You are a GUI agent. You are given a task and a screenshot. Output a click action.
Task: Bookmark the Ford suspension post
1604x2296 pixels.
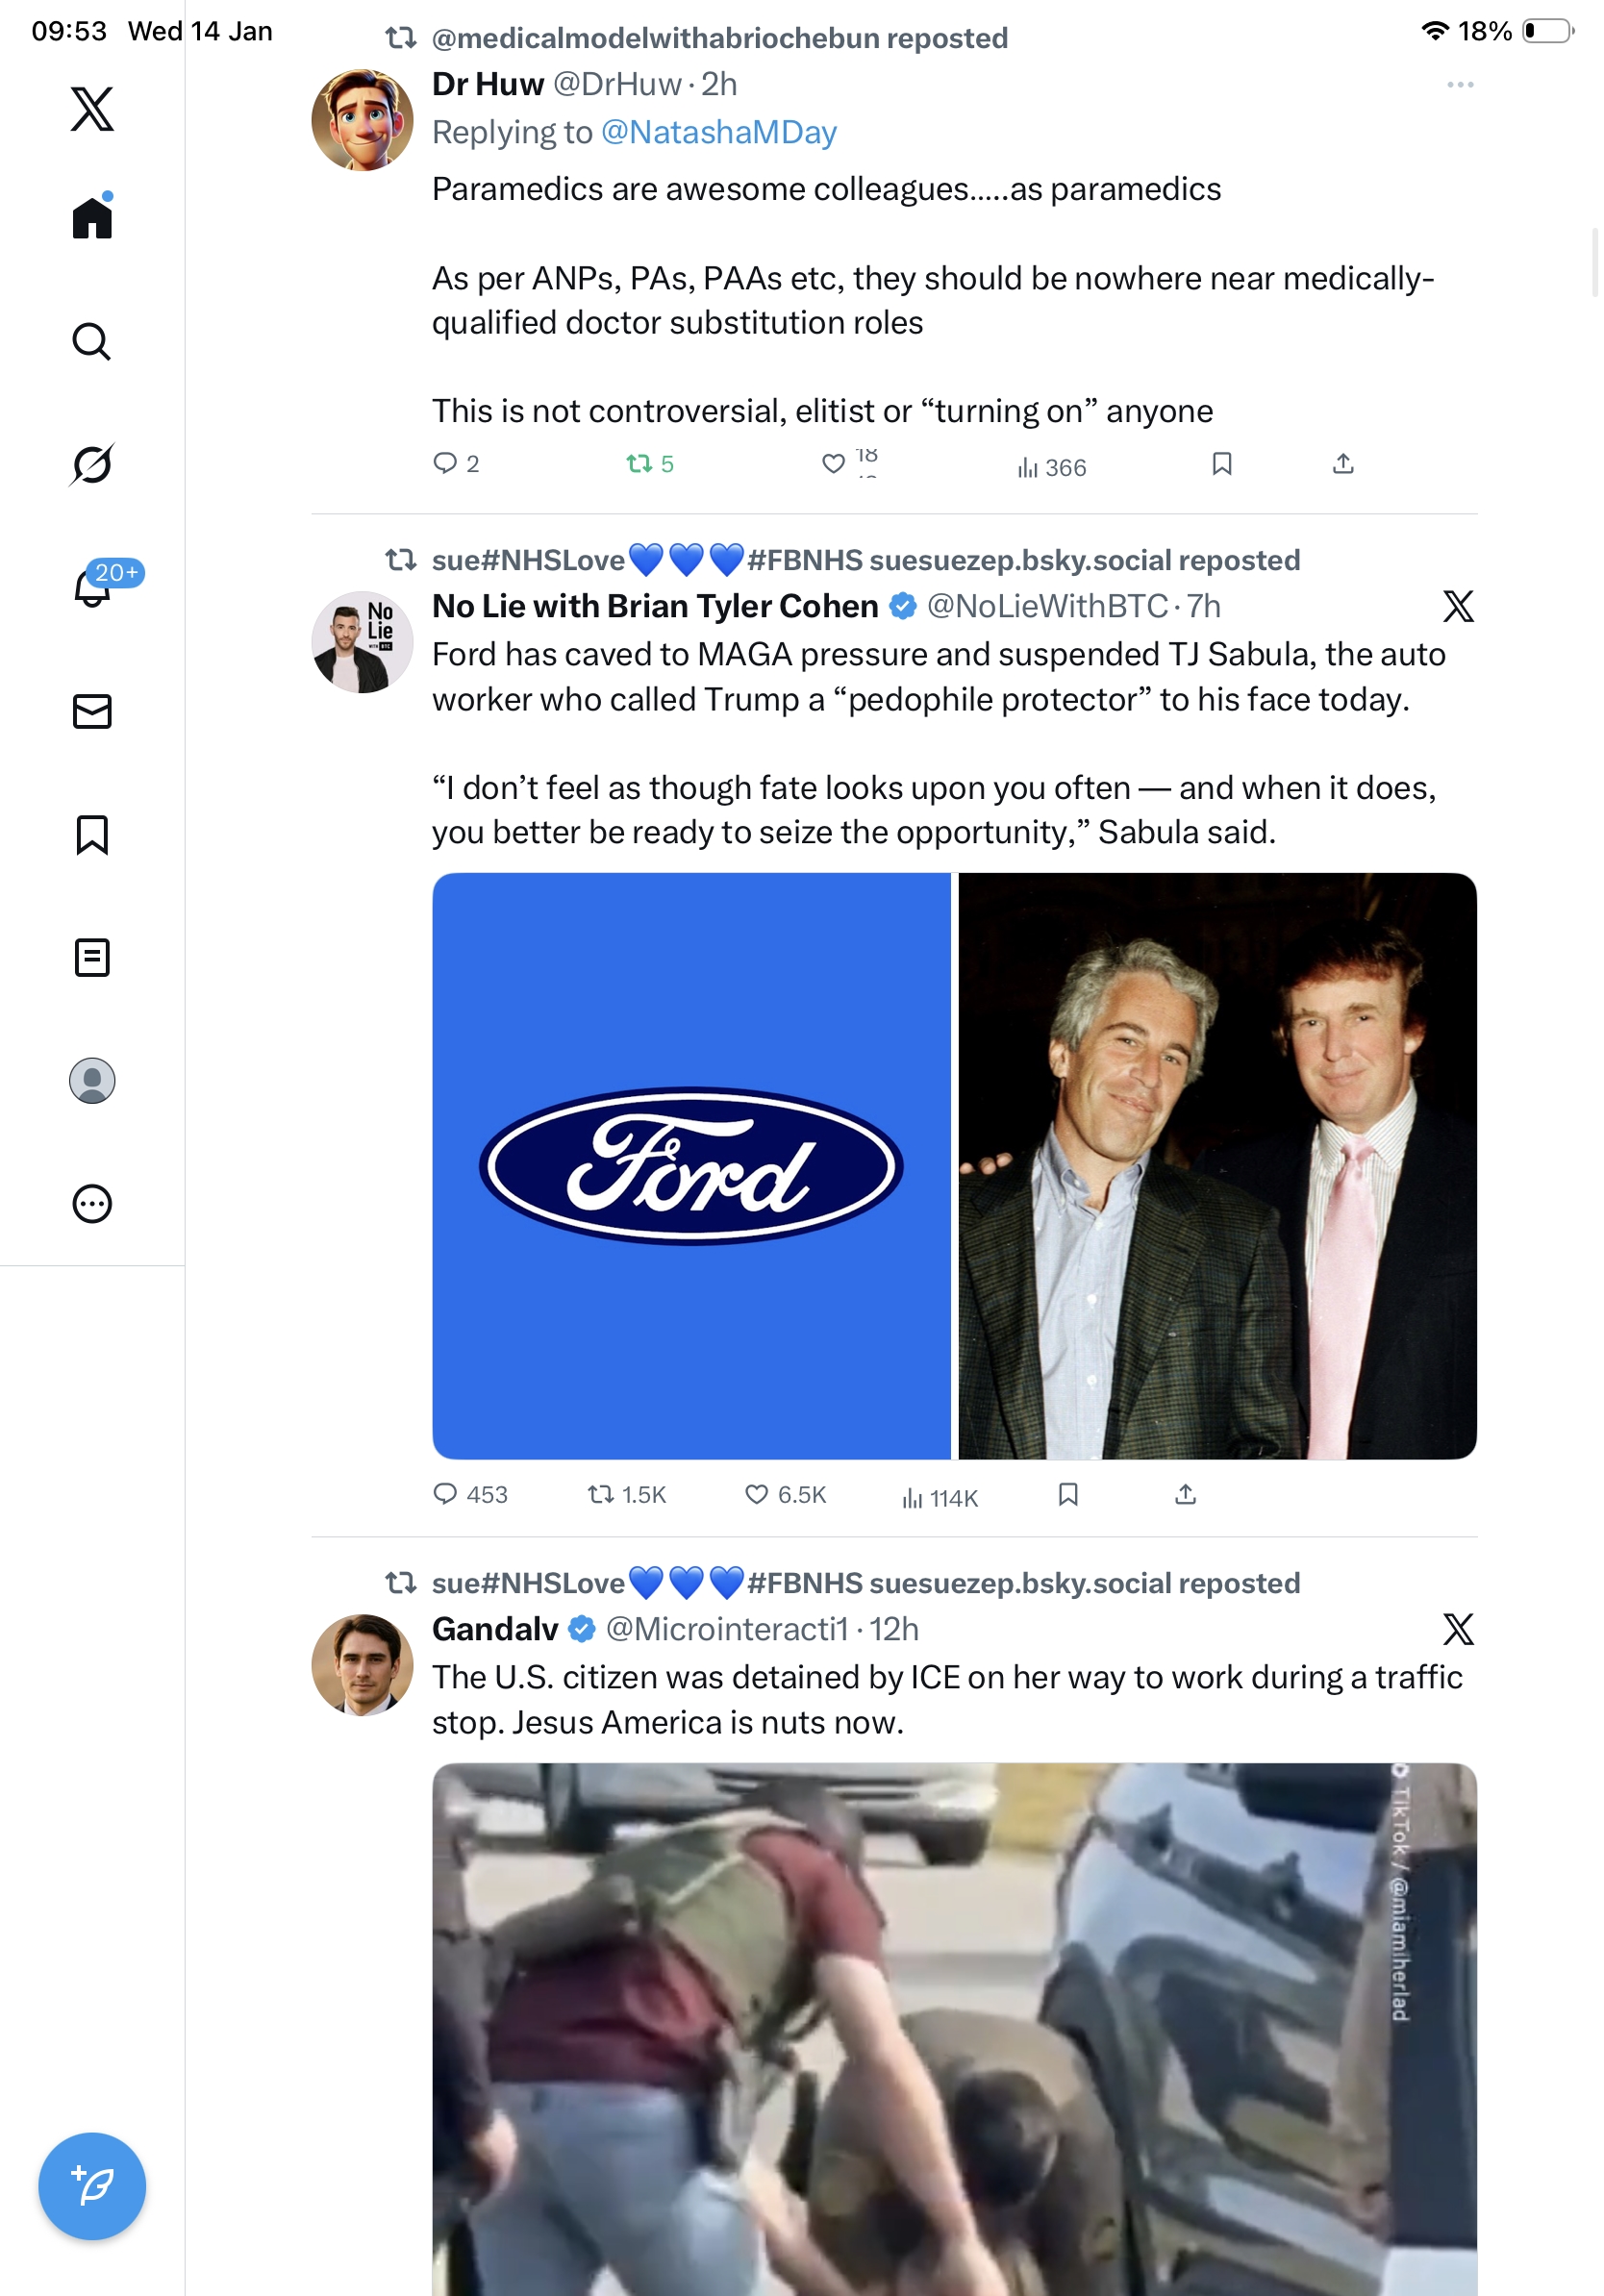coord(1068,1494)
